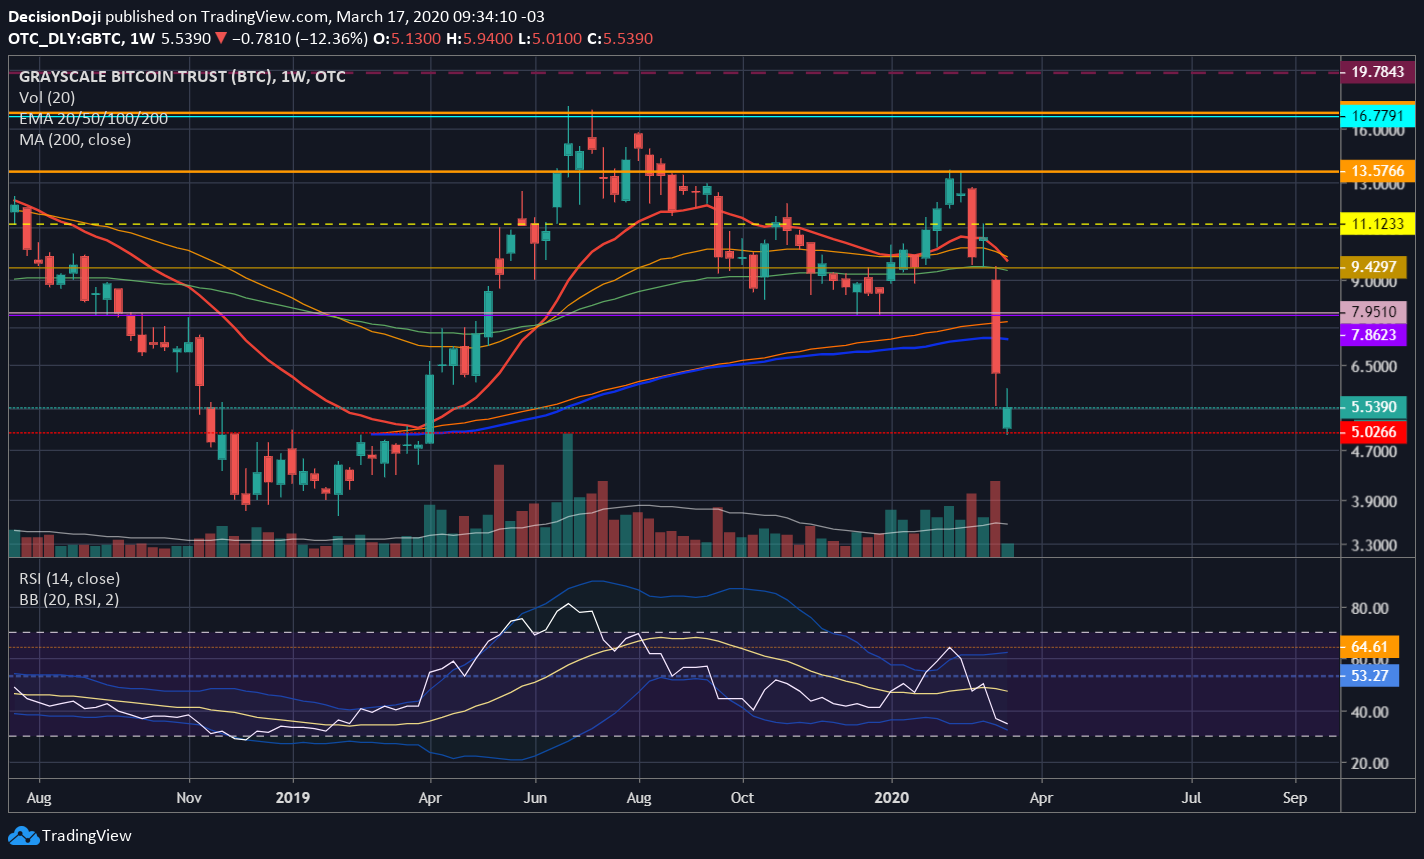Click the 6.5000 price scale value

[1374, 367]
